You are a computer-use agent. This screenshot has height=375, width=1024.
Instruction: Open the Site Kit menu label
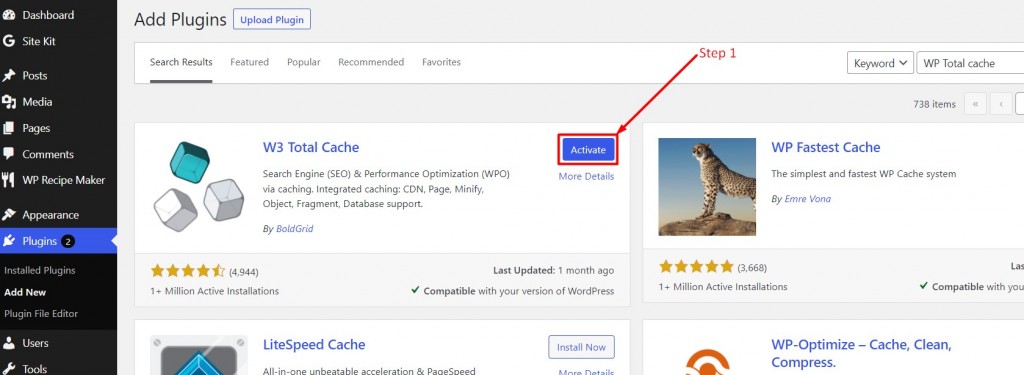39,41
